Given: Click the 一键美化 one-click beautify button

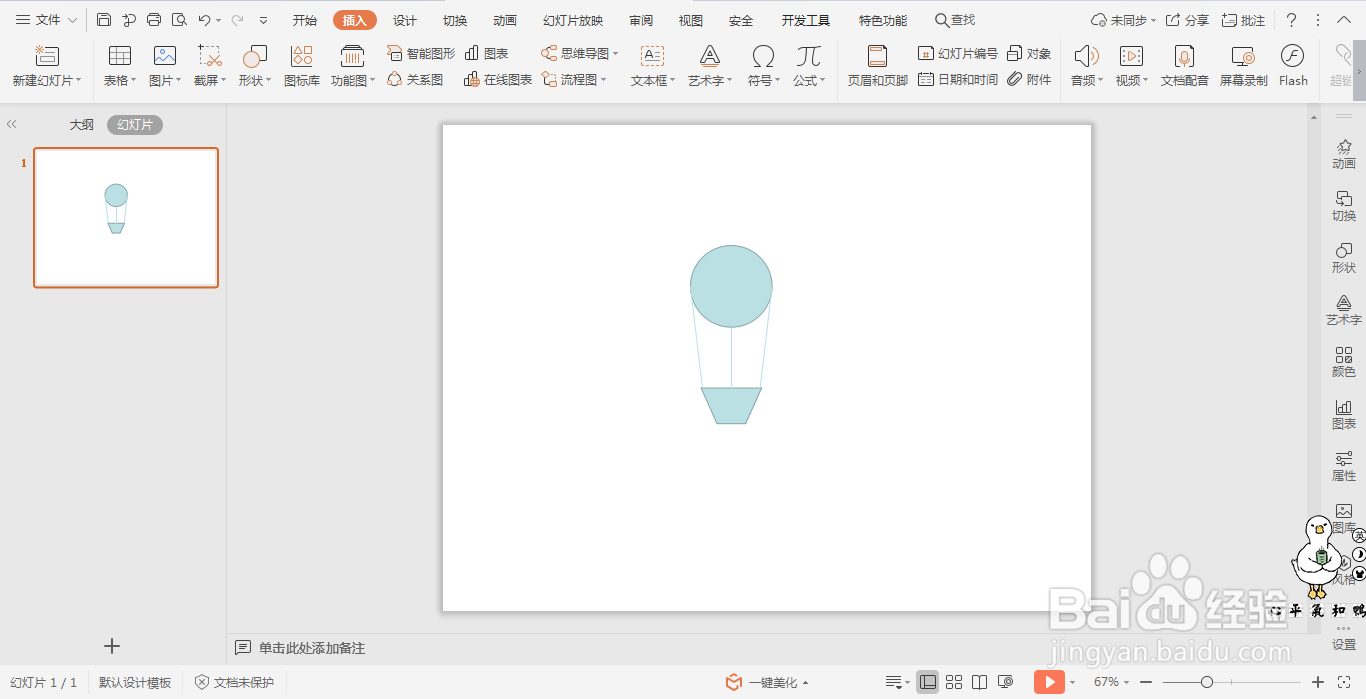Looking at the screenshot, I should tap(766, 682).
